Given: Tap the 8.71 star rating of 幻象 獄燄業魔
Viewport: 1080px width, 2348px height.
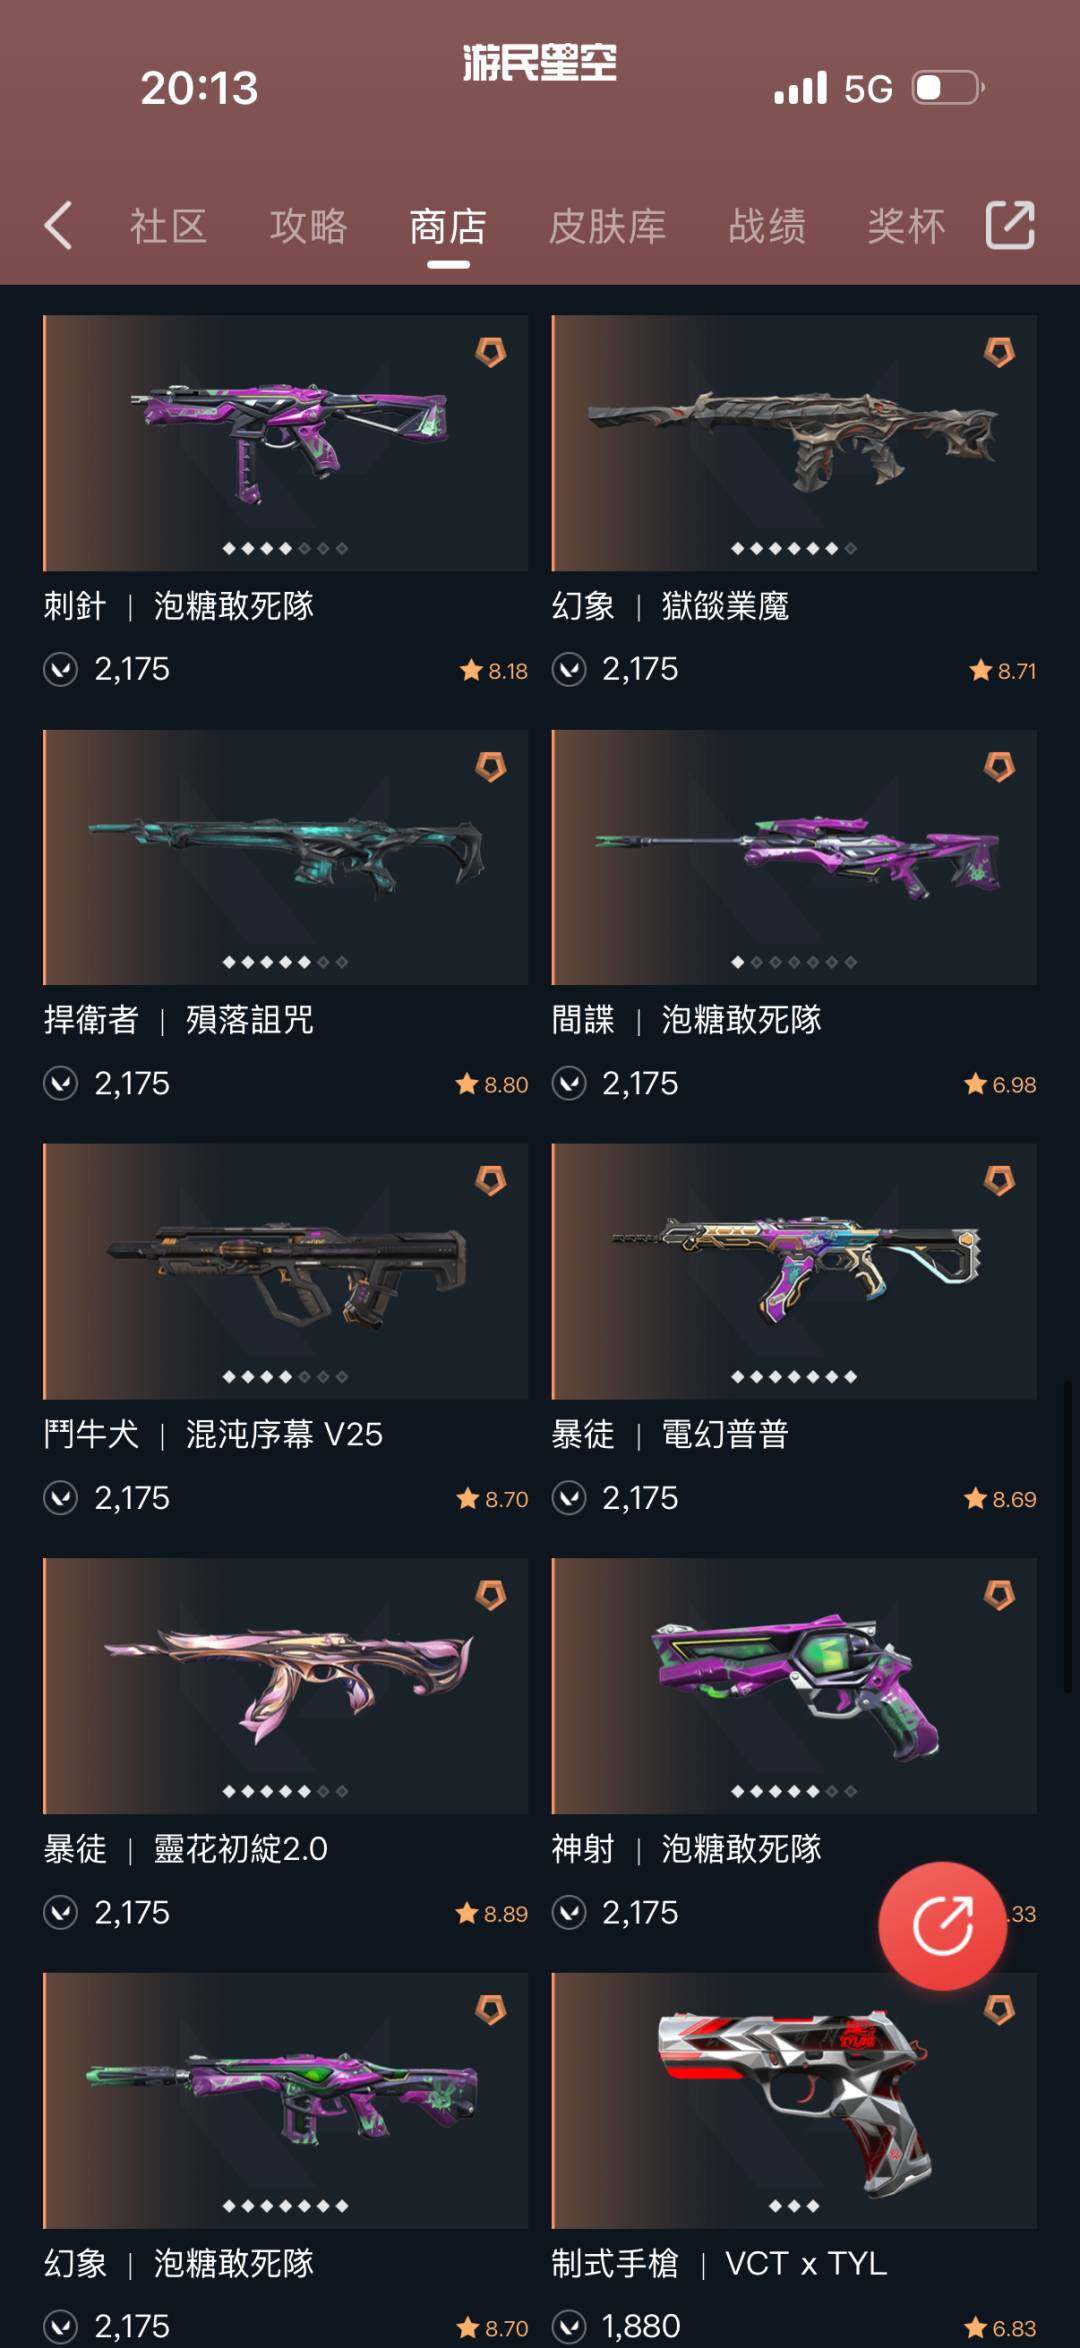Looking at the screenshot, I should click(1003, 670).
